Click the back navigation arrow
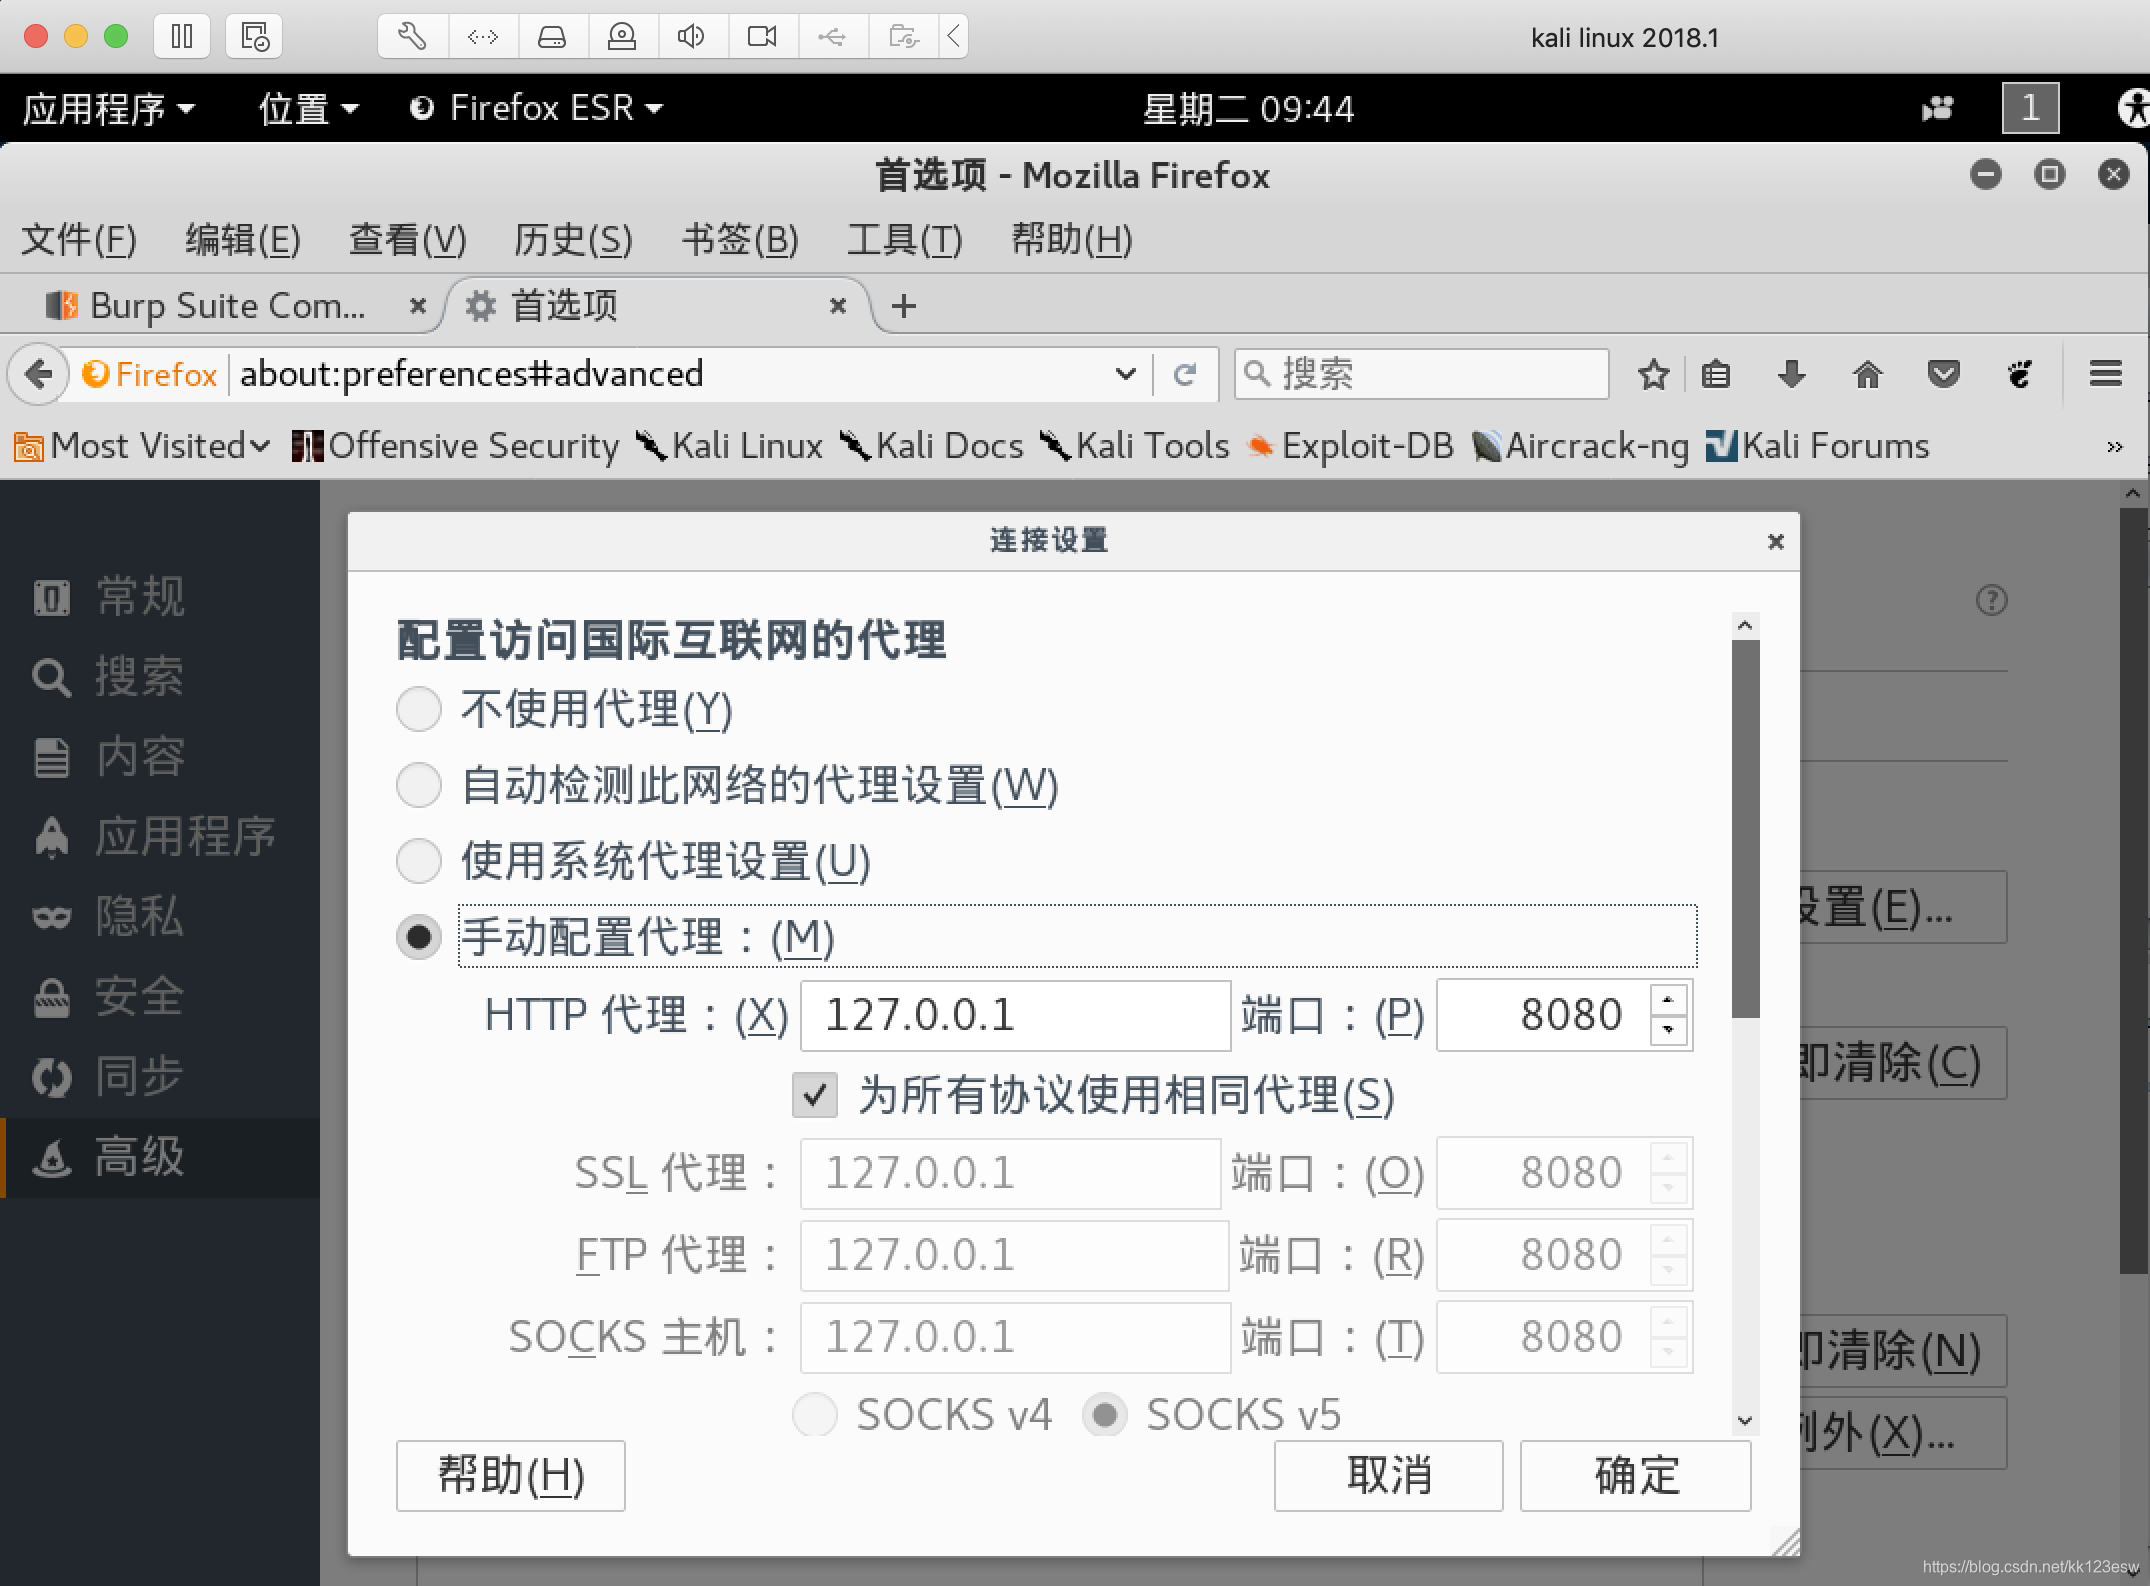2150x1586 pixels. coord(39,375)
